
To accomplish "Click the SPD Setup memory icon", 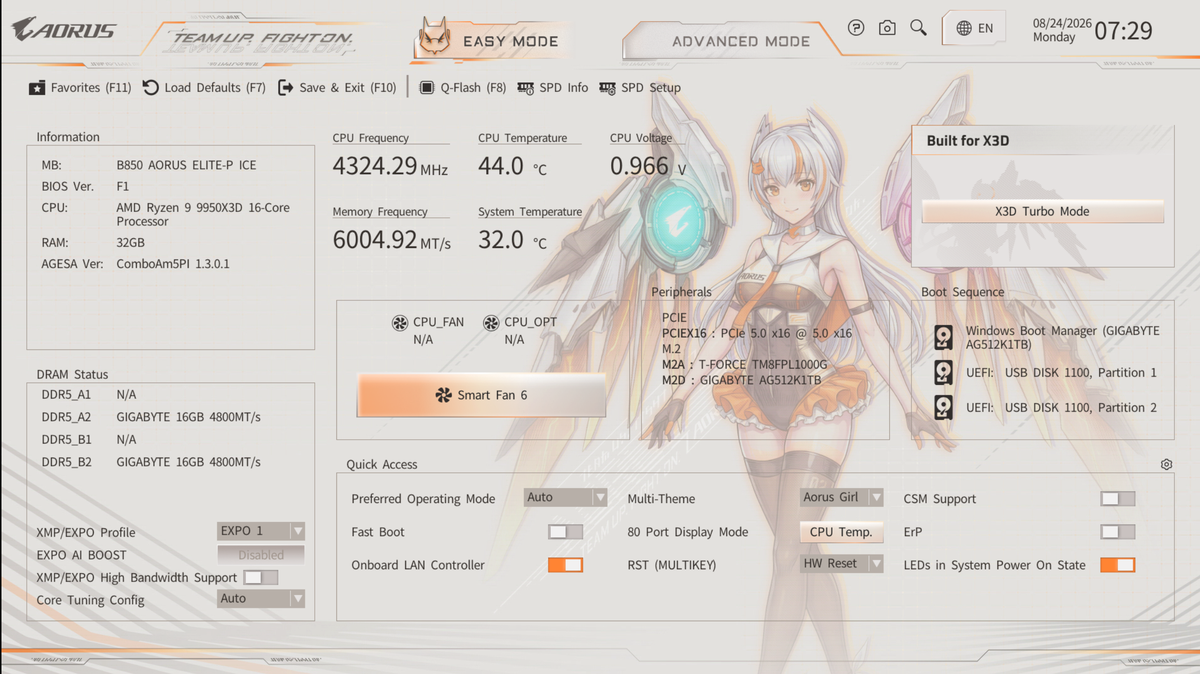I will point(607,88).
